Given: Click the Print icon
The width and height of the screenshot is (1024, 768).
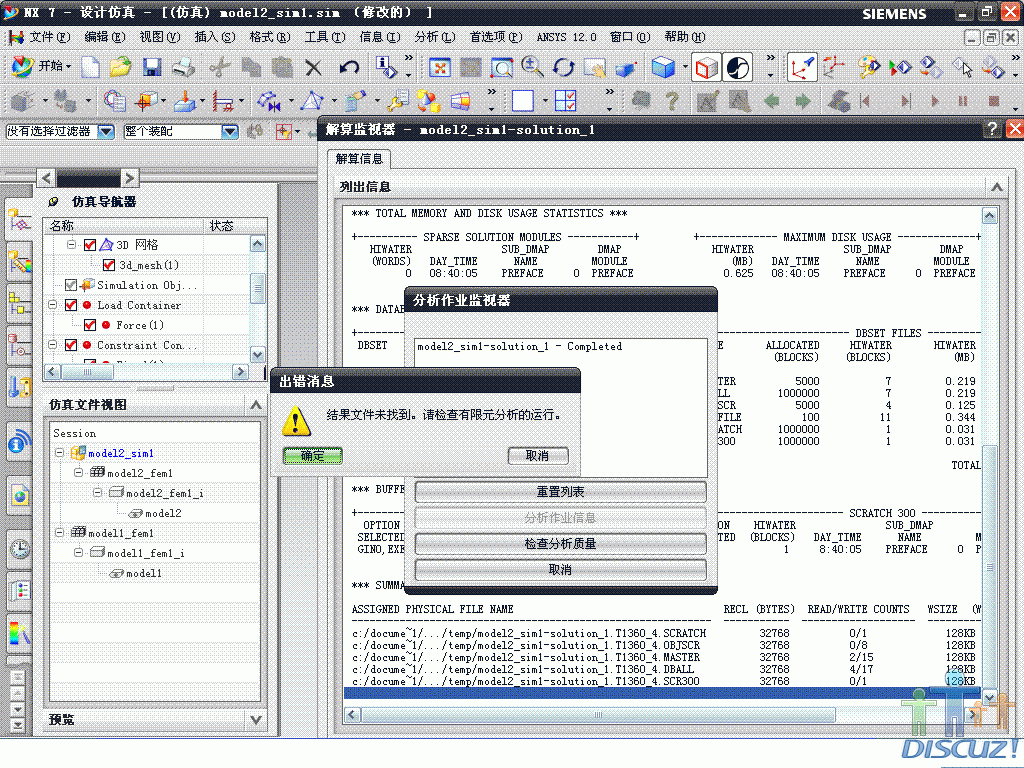Looking at the screenshot, I should (184, 67).
